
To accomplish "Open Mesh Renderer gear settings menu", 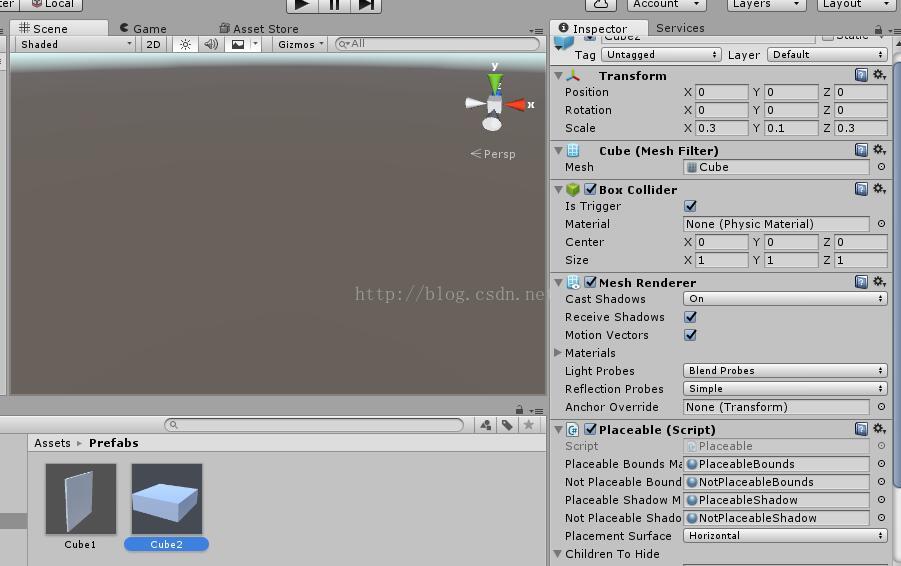I will click(x=880, y=282).
